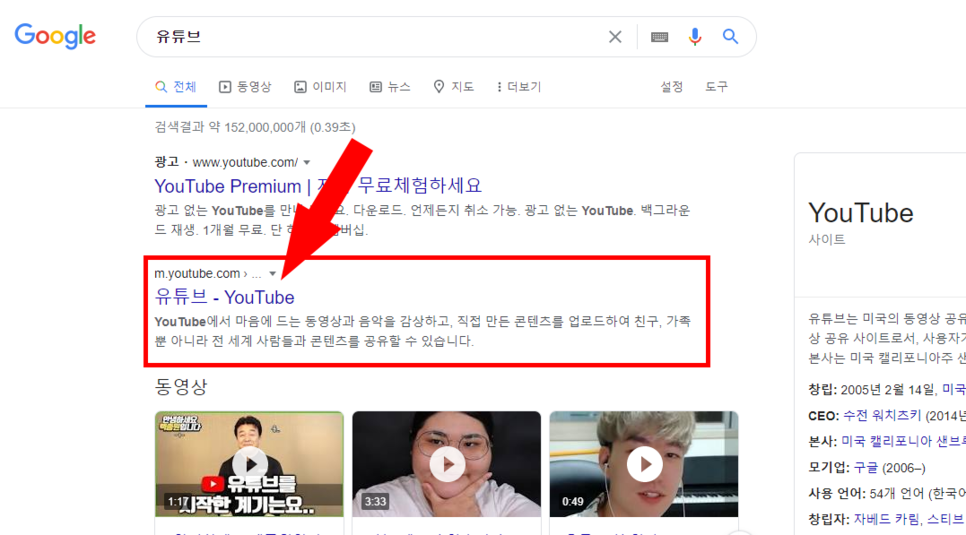This screenshot has width=966, height=535.
Task: Start voice search with the microphone icon
Action: [x=695, y=37]
